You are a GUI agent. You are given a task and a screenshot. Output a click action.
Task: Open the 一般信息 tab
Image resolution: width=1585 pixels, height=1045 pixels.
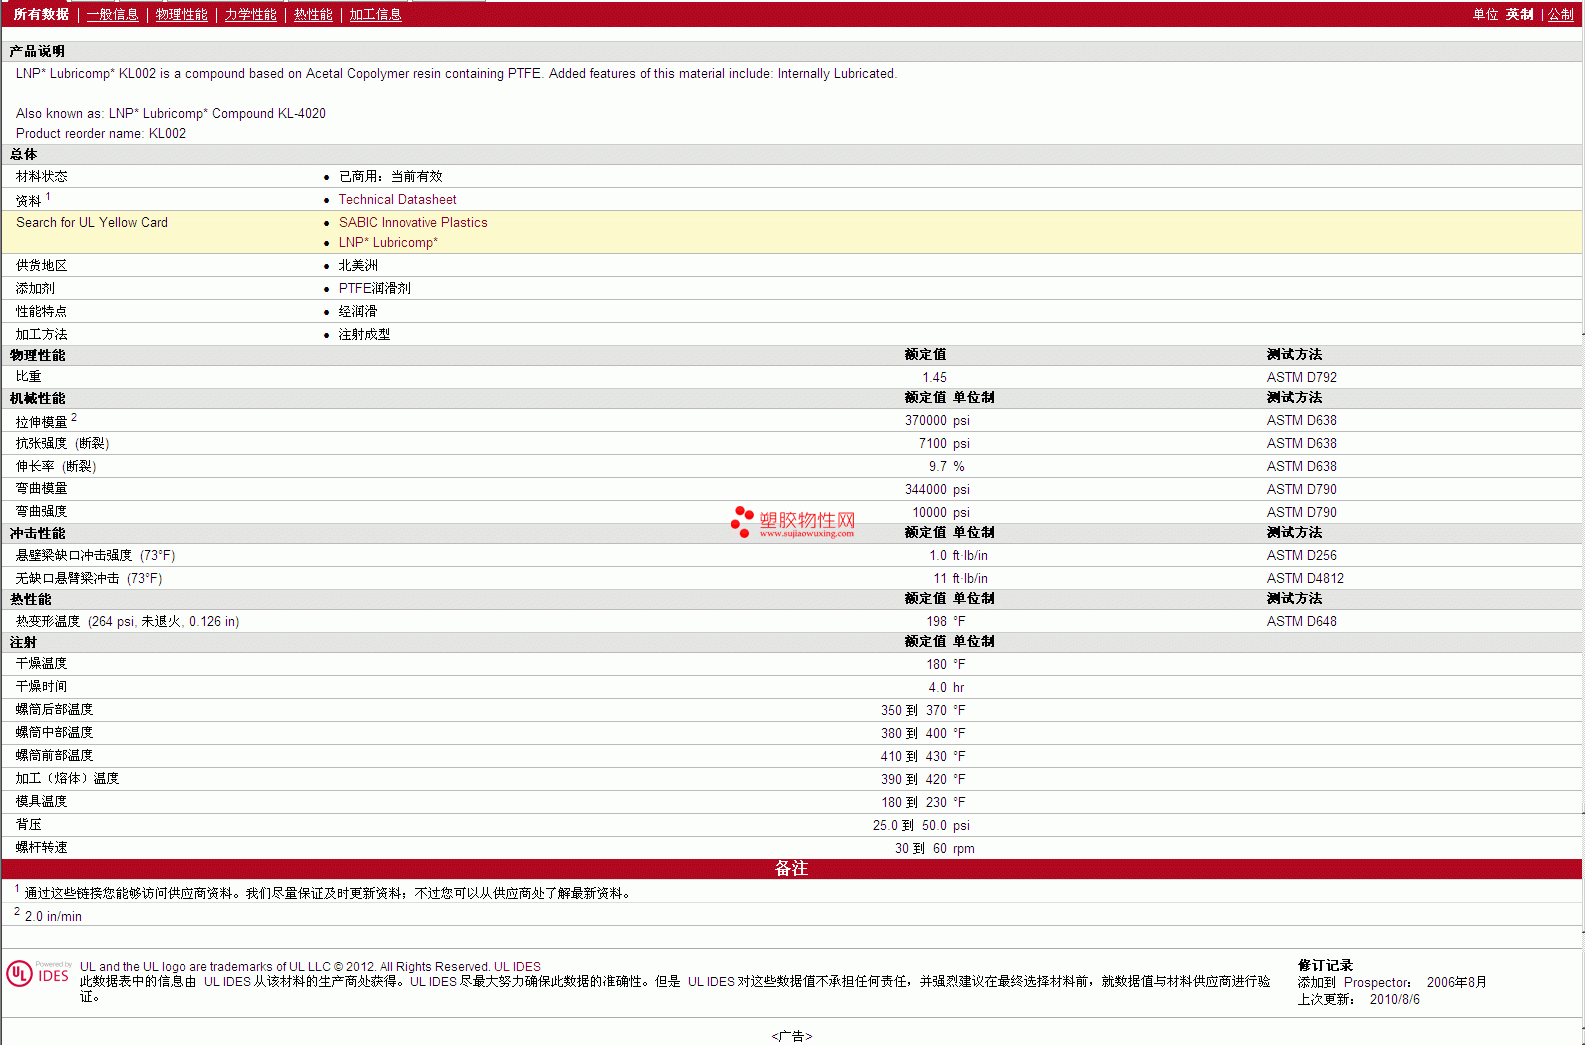(112, 14)
